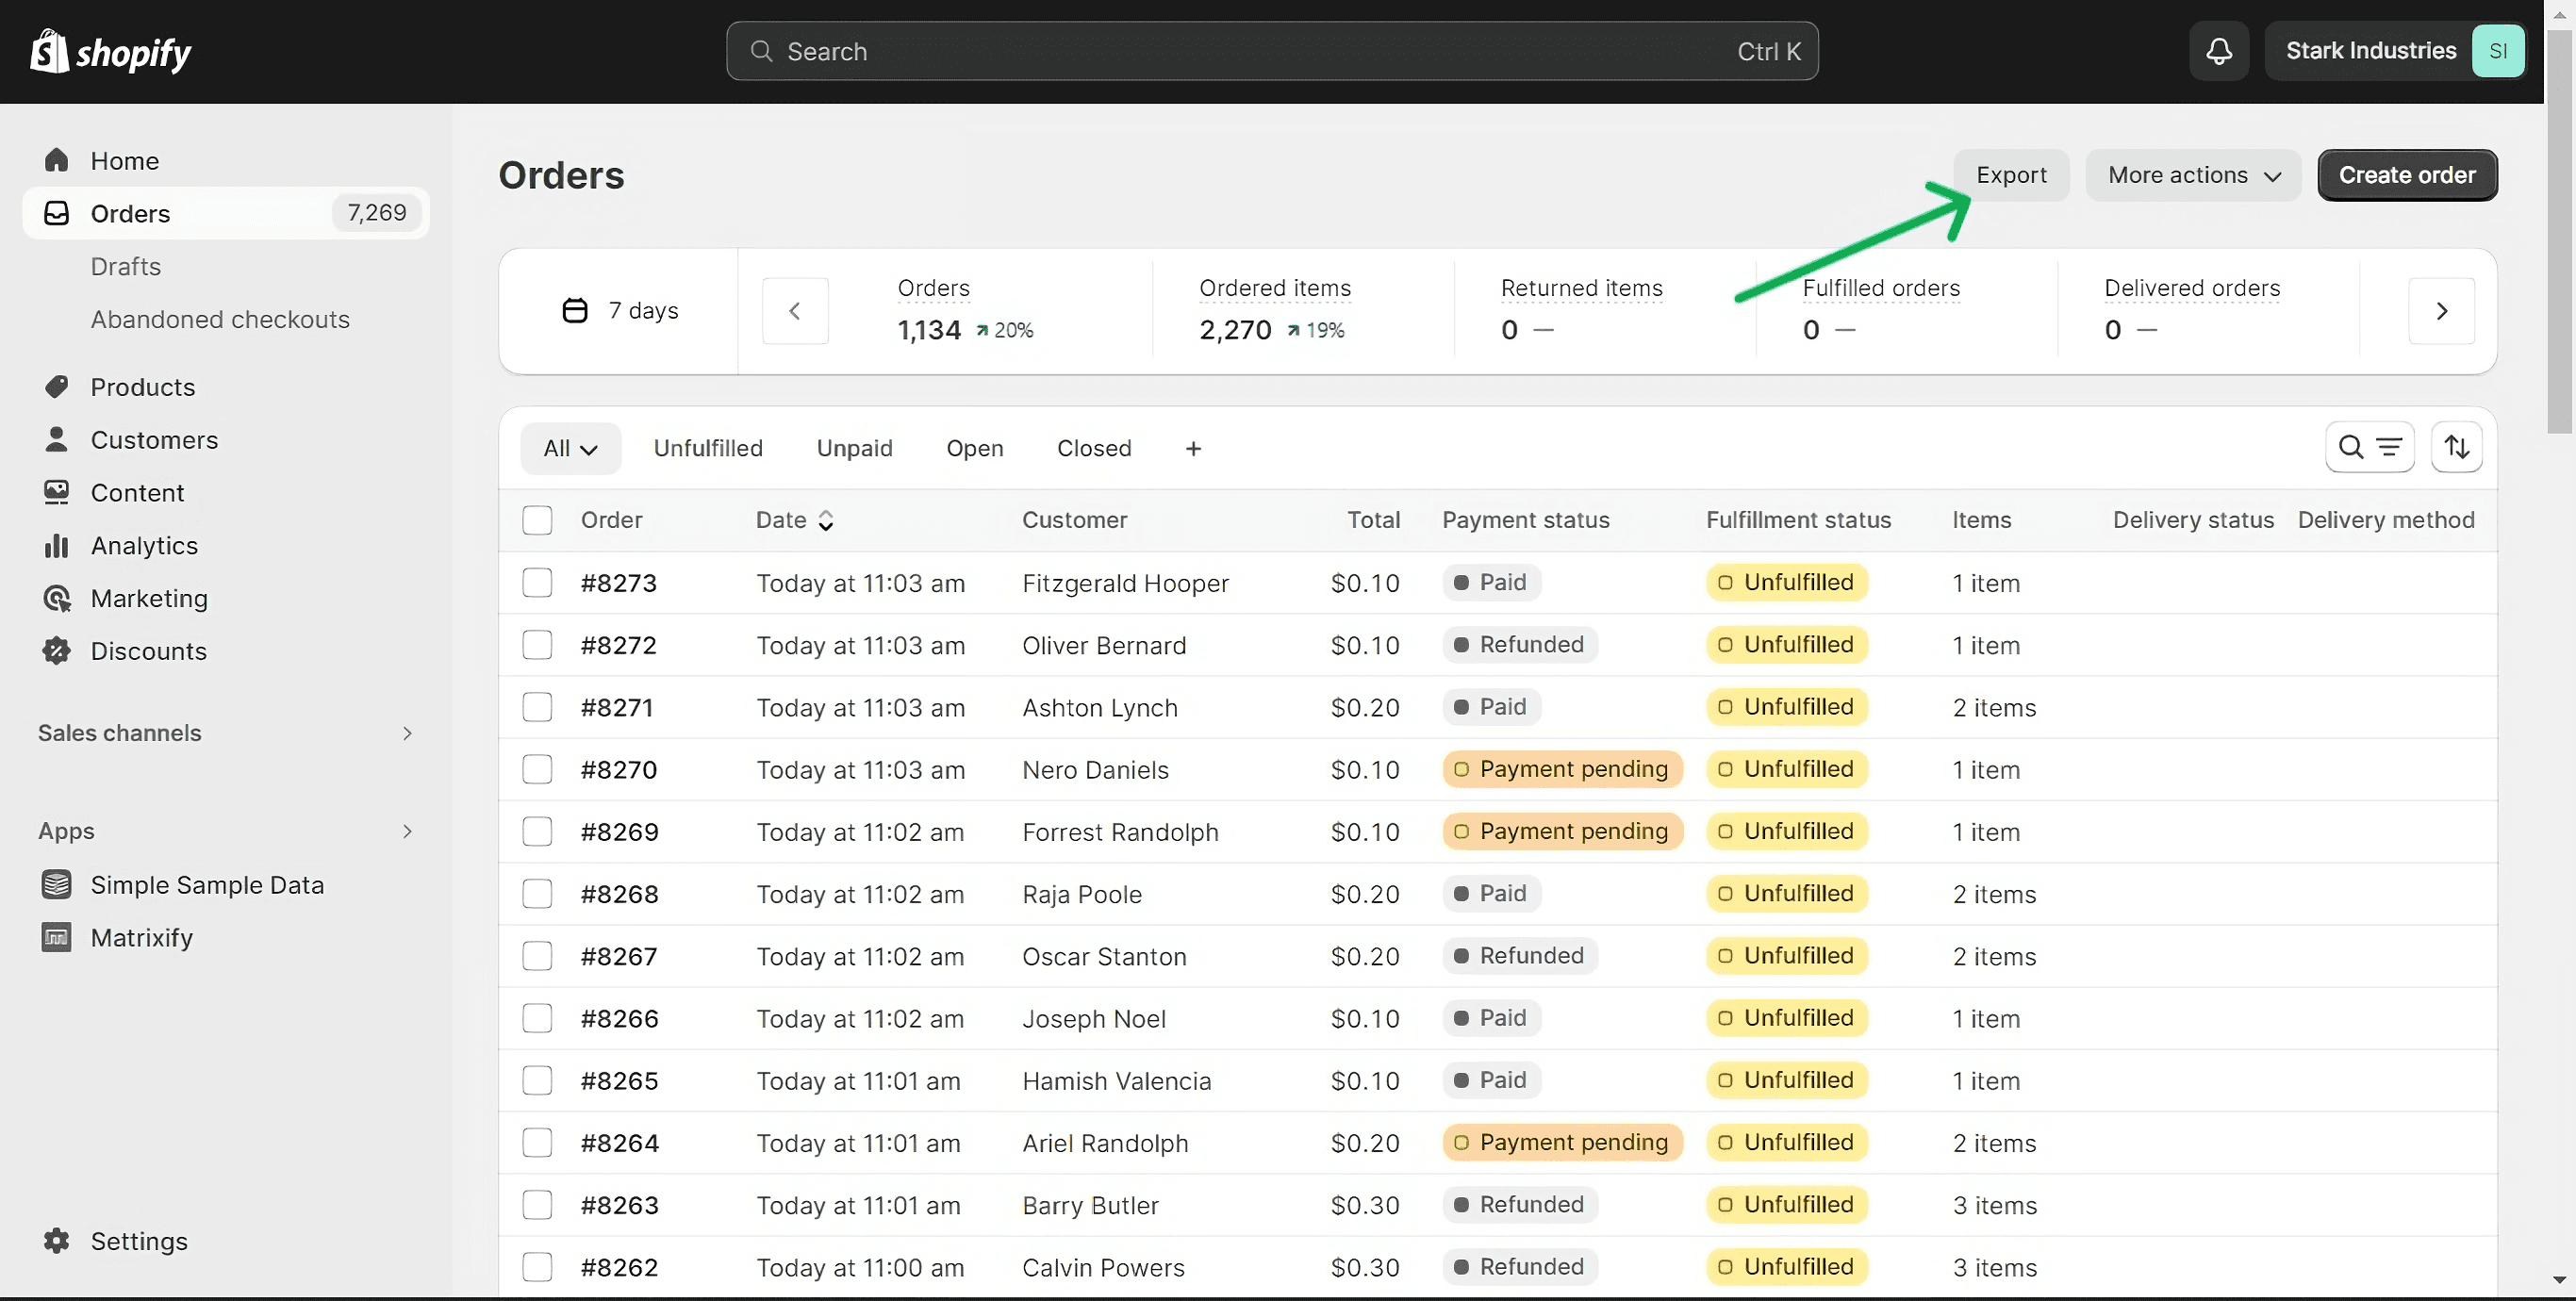Click the Stark Industries SI avatar
The width and height of the screenshot is (2576, 1301).
point(2497,51)
